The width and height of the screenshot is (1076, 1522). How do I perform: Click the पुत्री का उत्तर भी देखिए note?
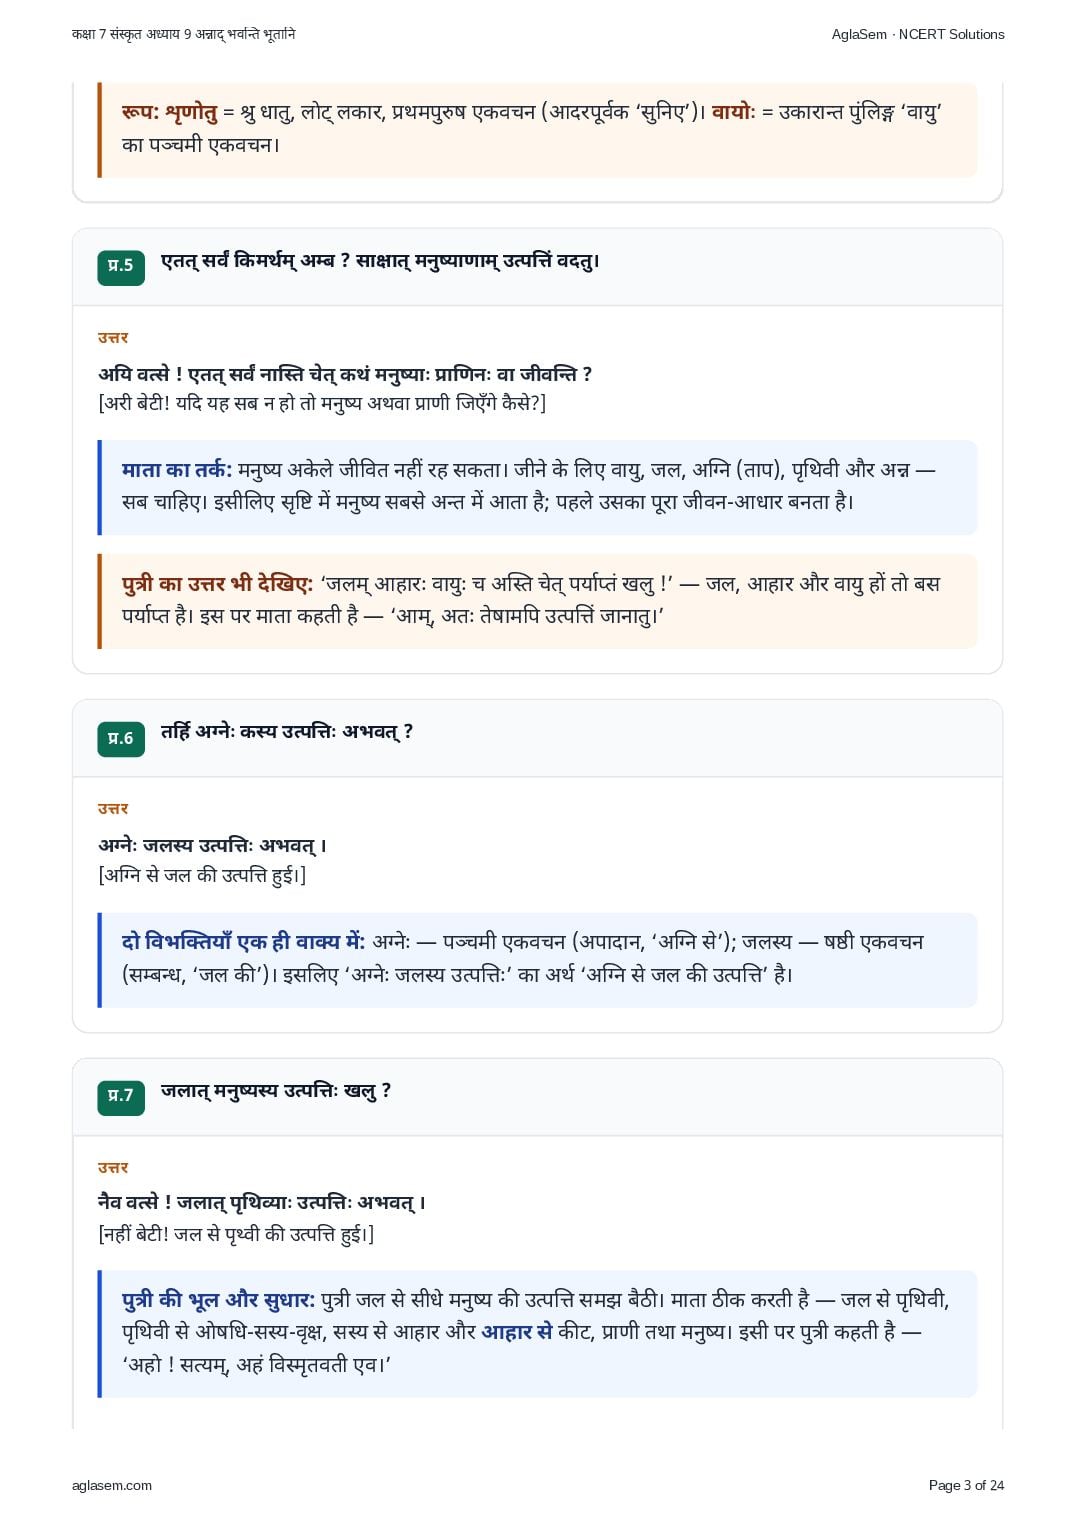(537, 600)
